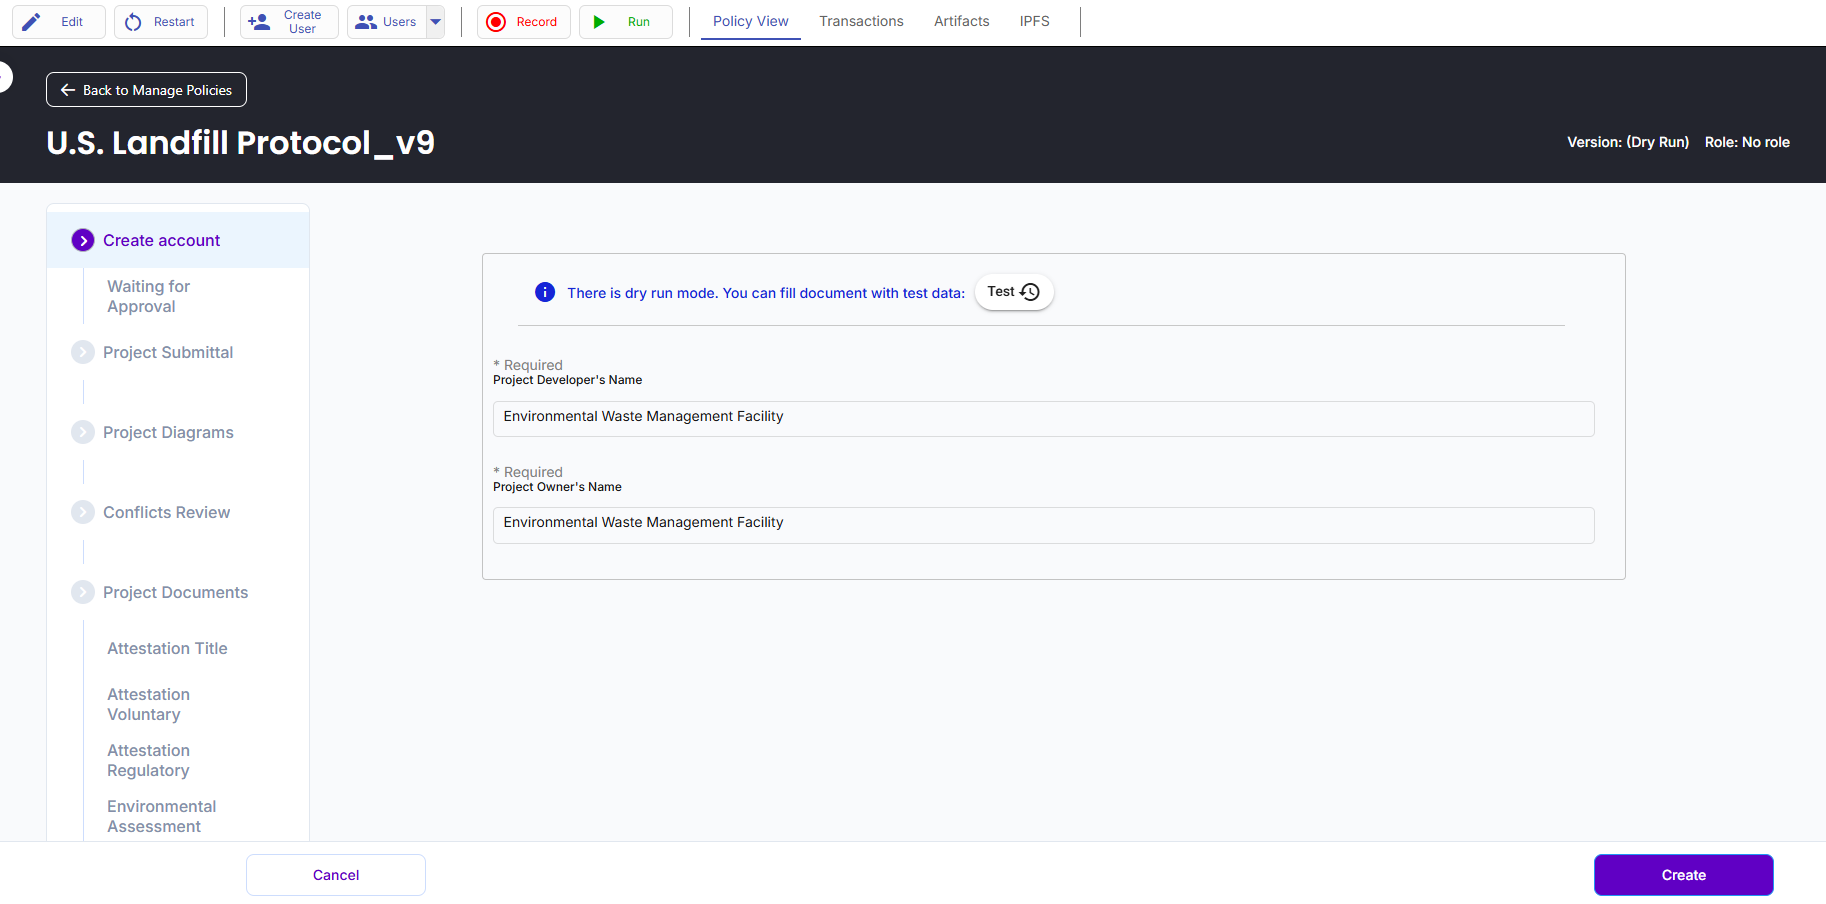This screenshot has height=904, width=1826.
Task: Click the Edit pencil icon
Action: 32,22
